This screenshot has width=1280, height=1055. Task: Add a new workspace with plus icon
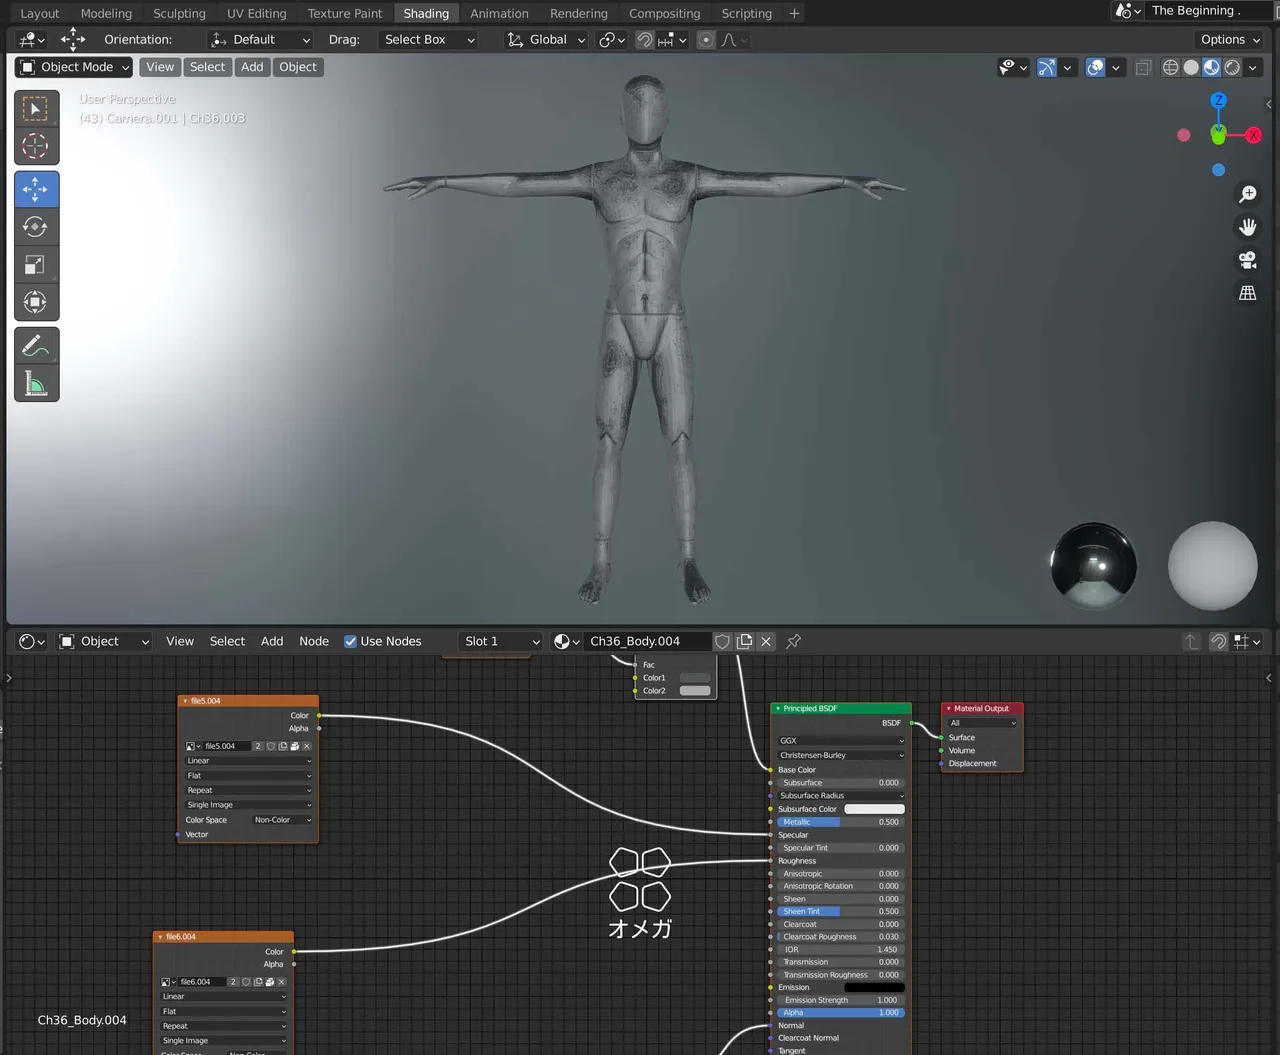click(794, 13)
